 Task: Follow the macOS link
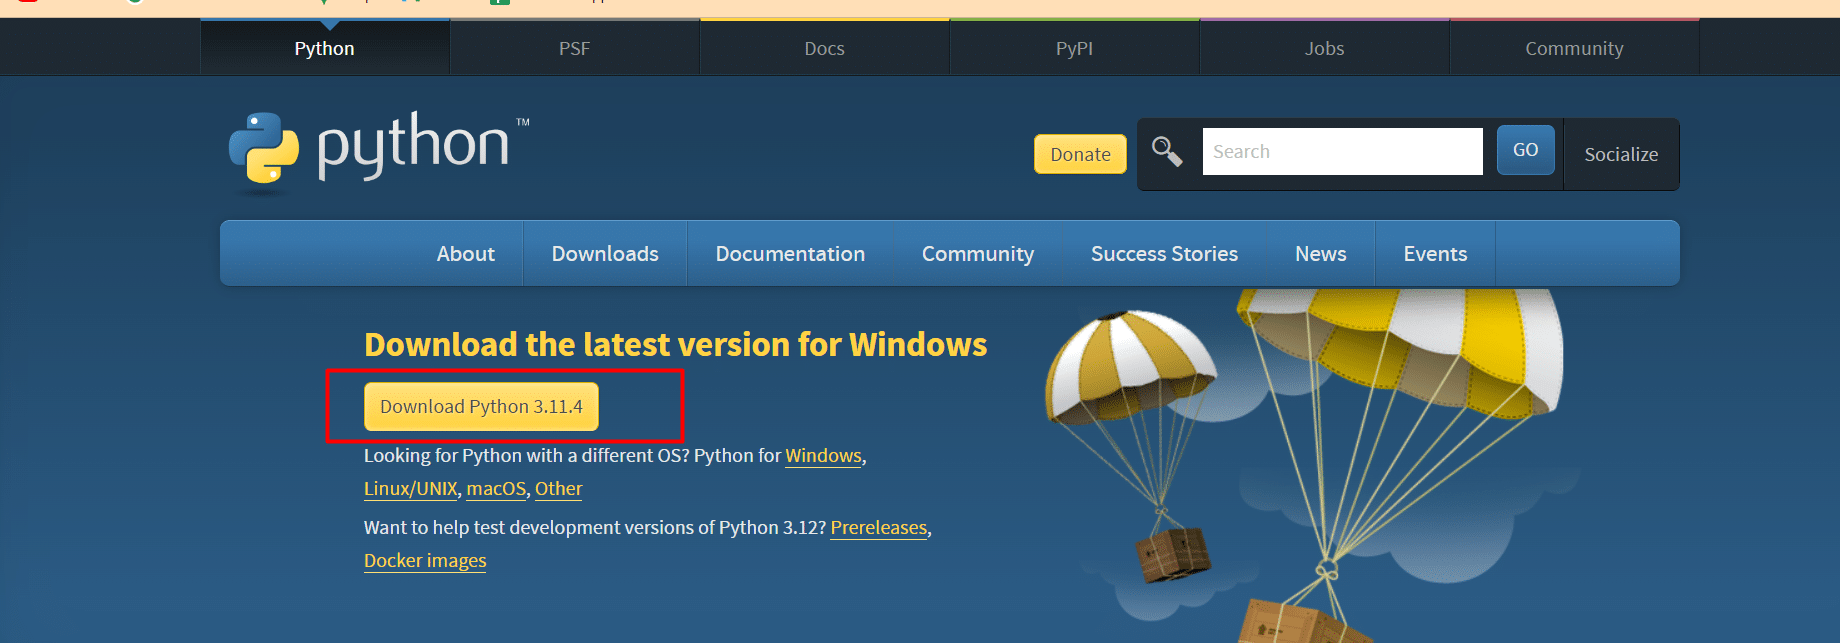pos(496,488)
